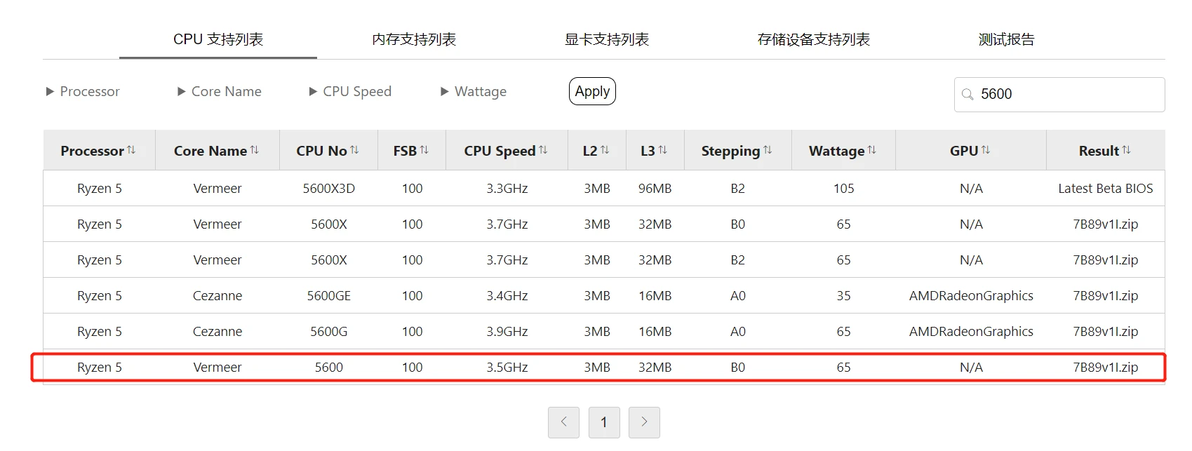Sort by Core Name arrows icon

(x=255, y=151)
